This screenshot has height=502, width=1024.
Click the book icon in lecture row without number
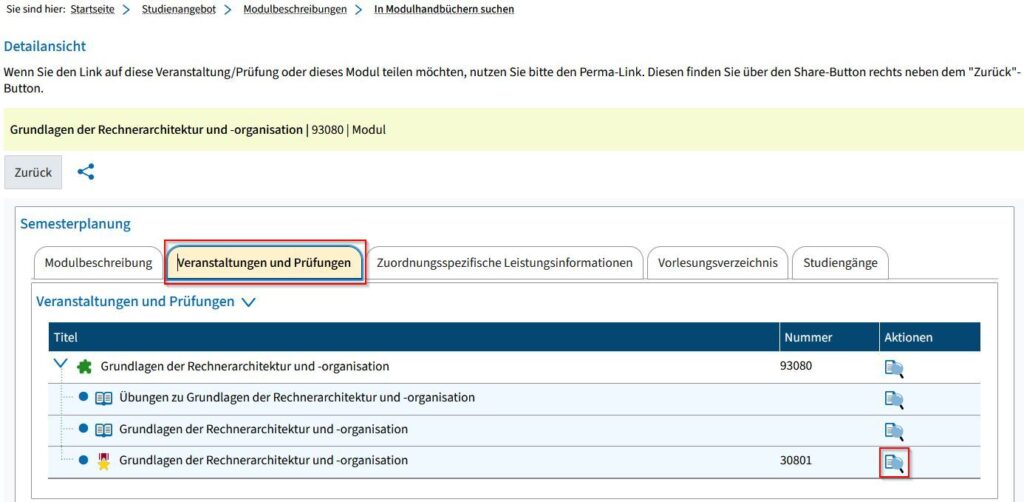[x=104, y=430]
